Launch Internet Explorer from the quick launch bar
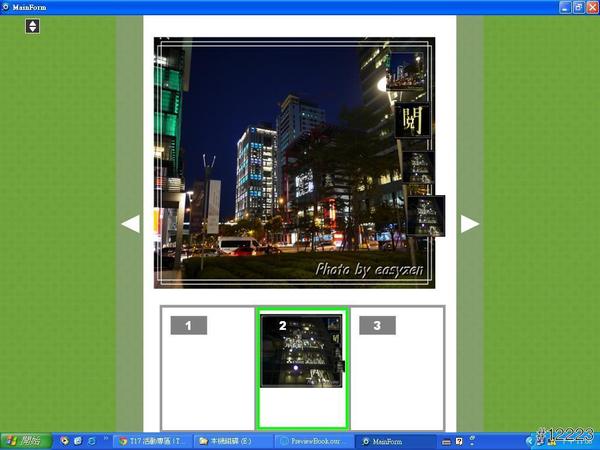600x450 pixels. pos(92,441)
